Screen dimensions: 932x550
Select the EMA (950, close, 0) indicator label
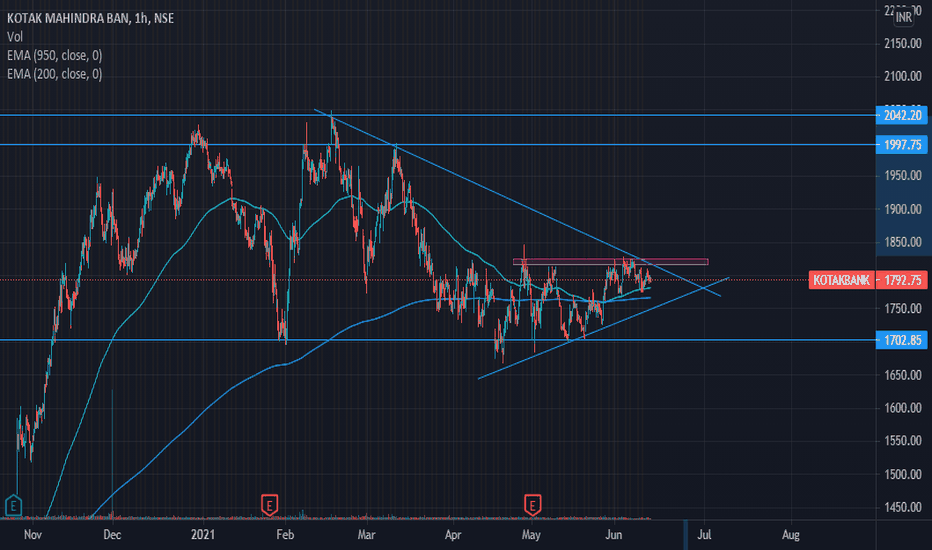pos(55,55)
